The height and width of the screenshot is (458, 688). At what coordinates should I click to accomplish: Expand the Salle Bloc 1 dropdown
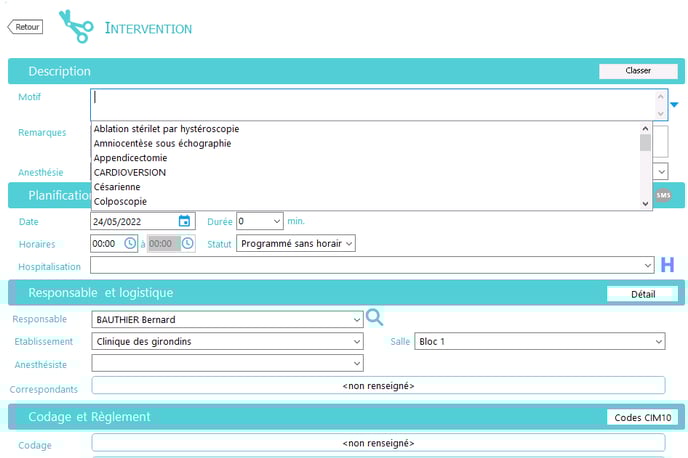[x=658, y=341]
